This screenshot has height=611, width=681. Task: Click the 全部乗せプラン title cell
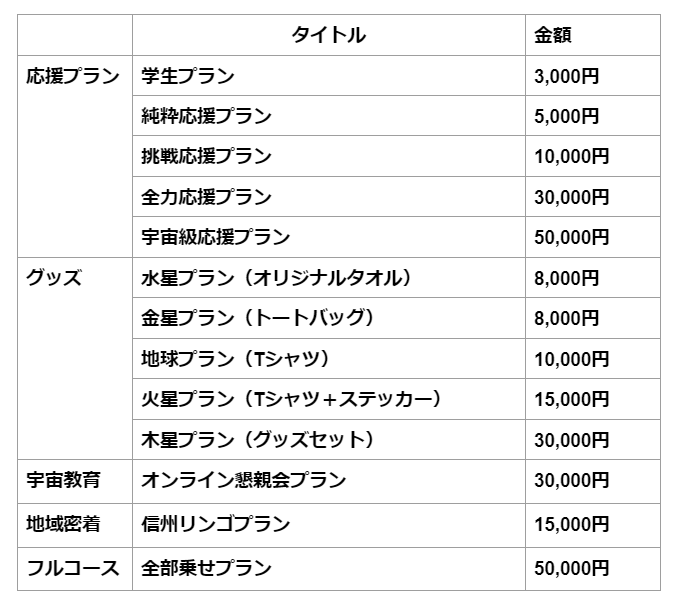(x=207, y=568)
